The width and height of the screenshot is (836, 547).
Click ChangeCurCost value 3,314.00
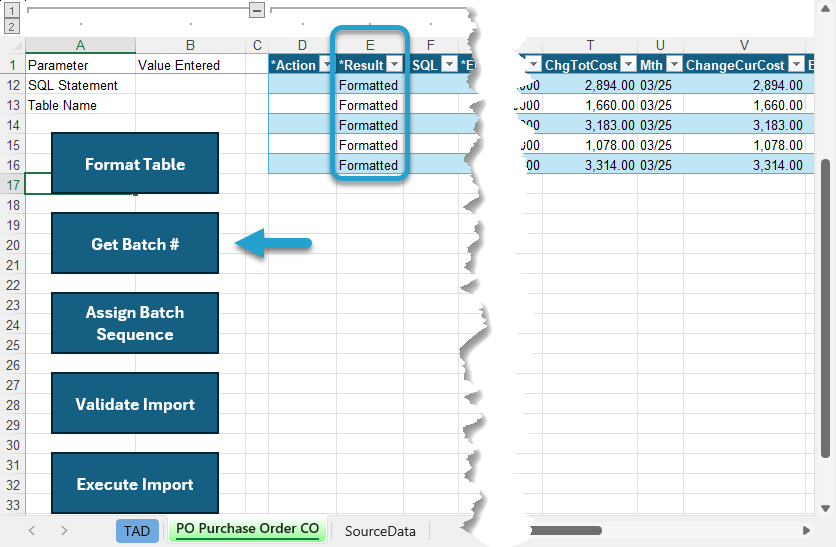(x=744, y=165)
